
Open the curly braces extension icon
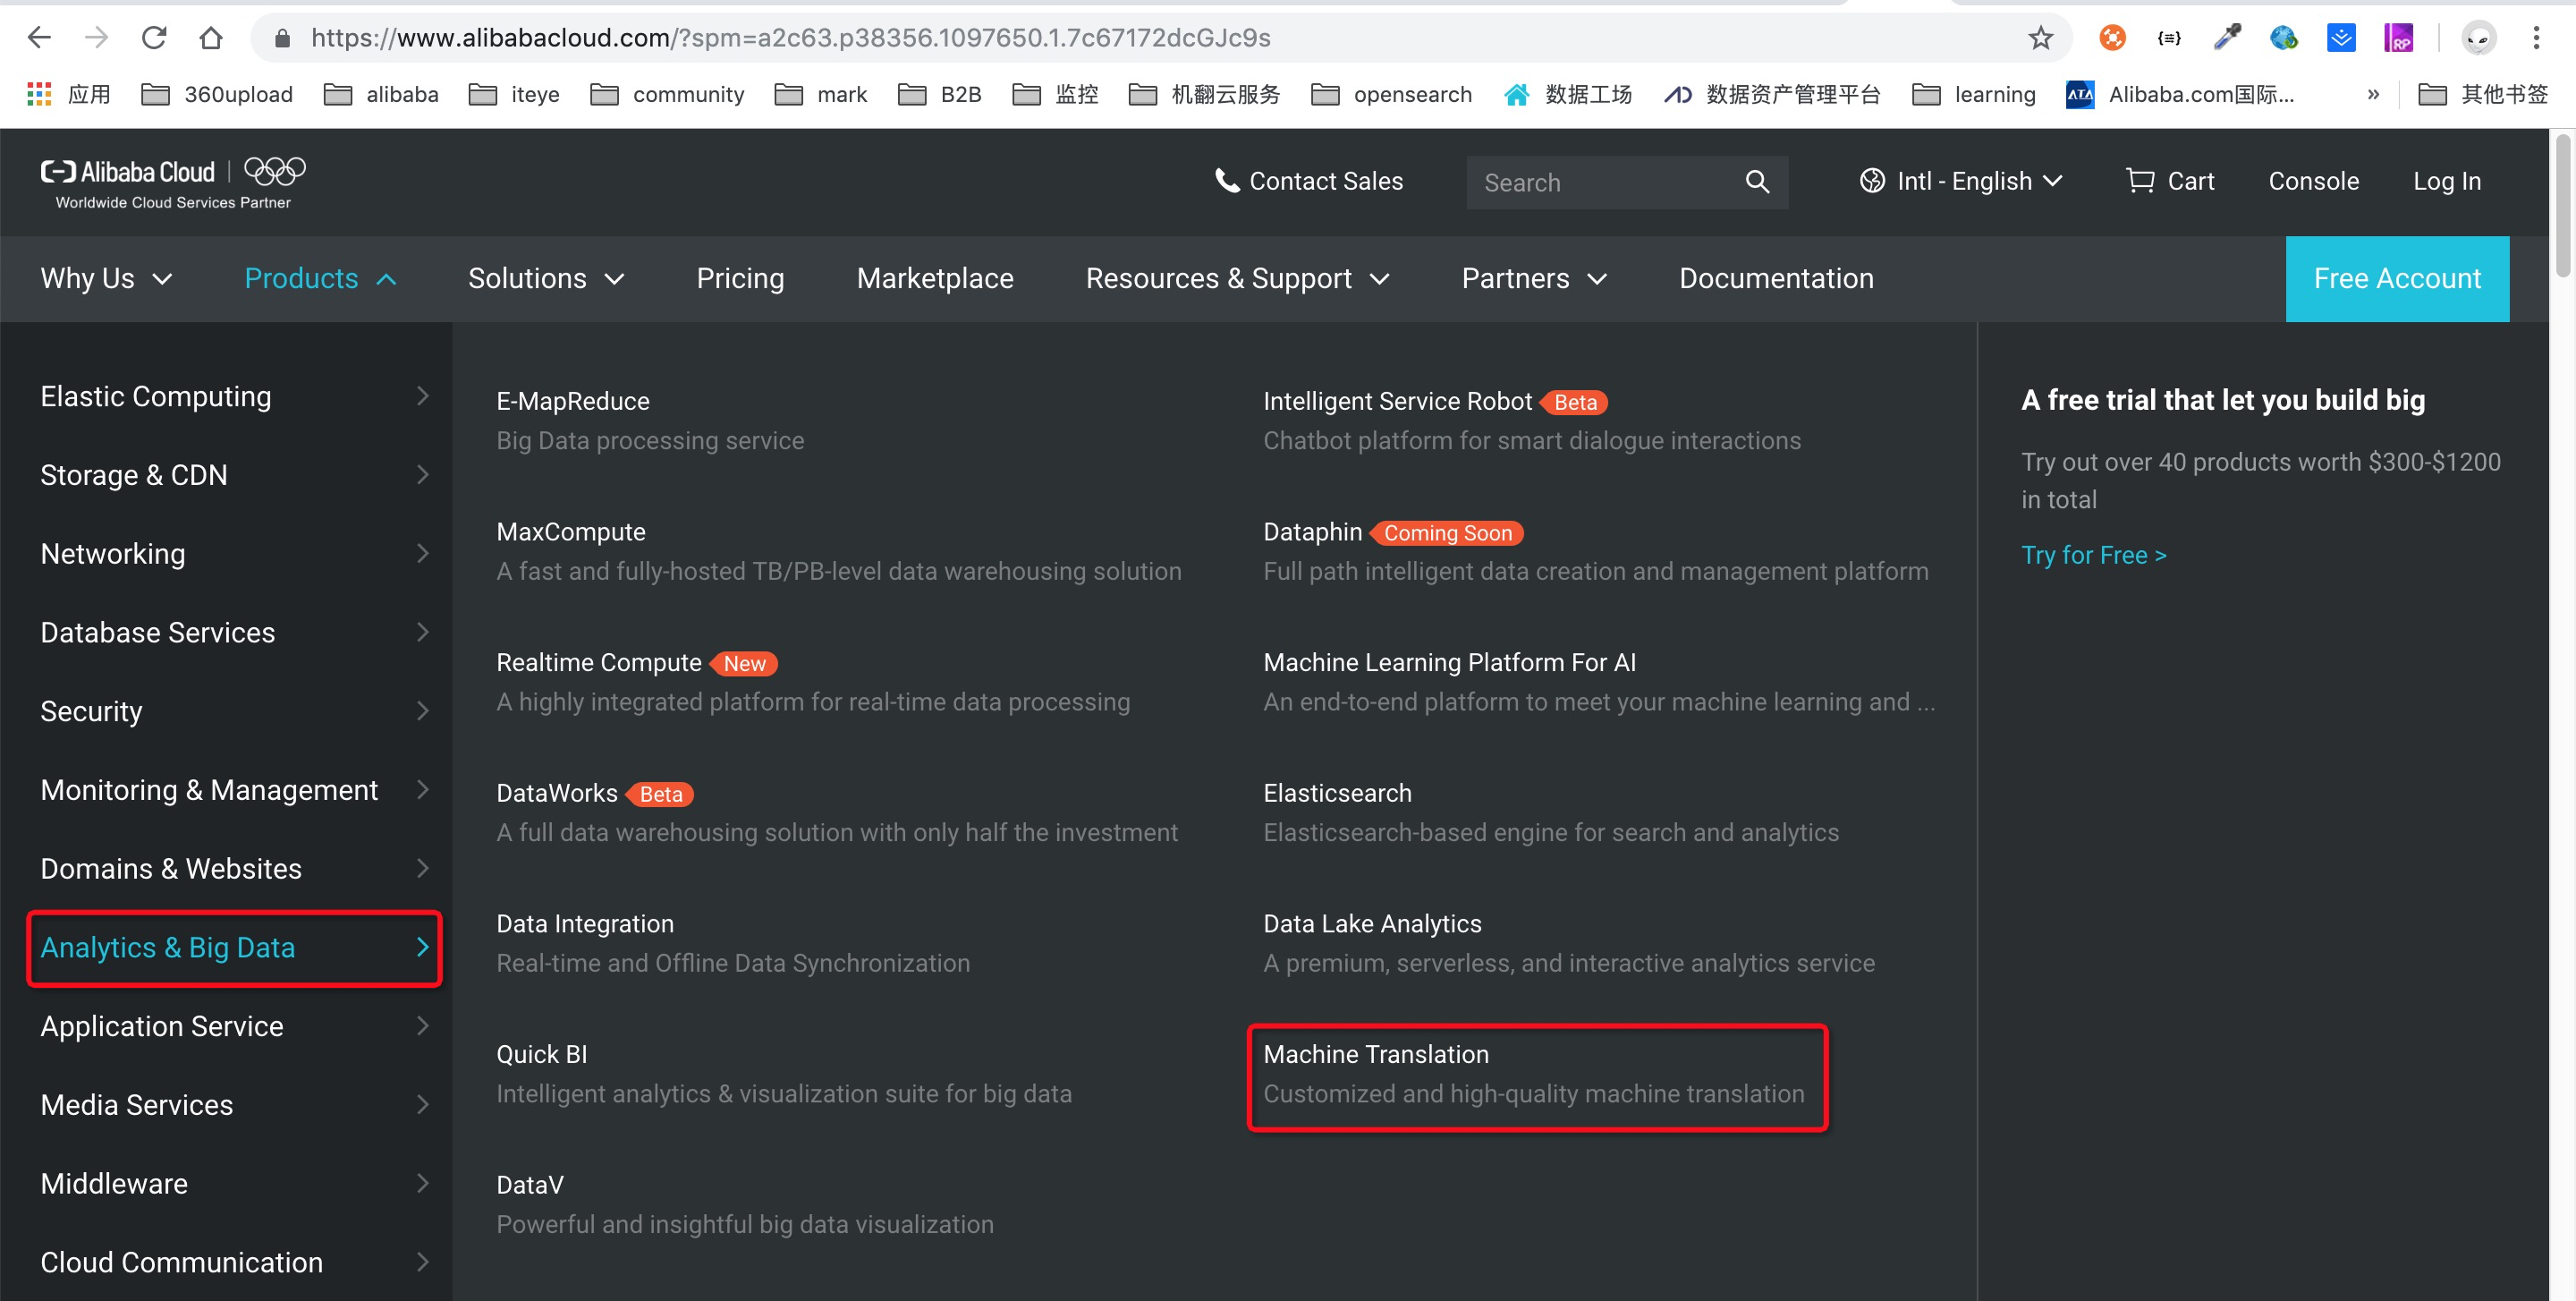(2169, 38)
